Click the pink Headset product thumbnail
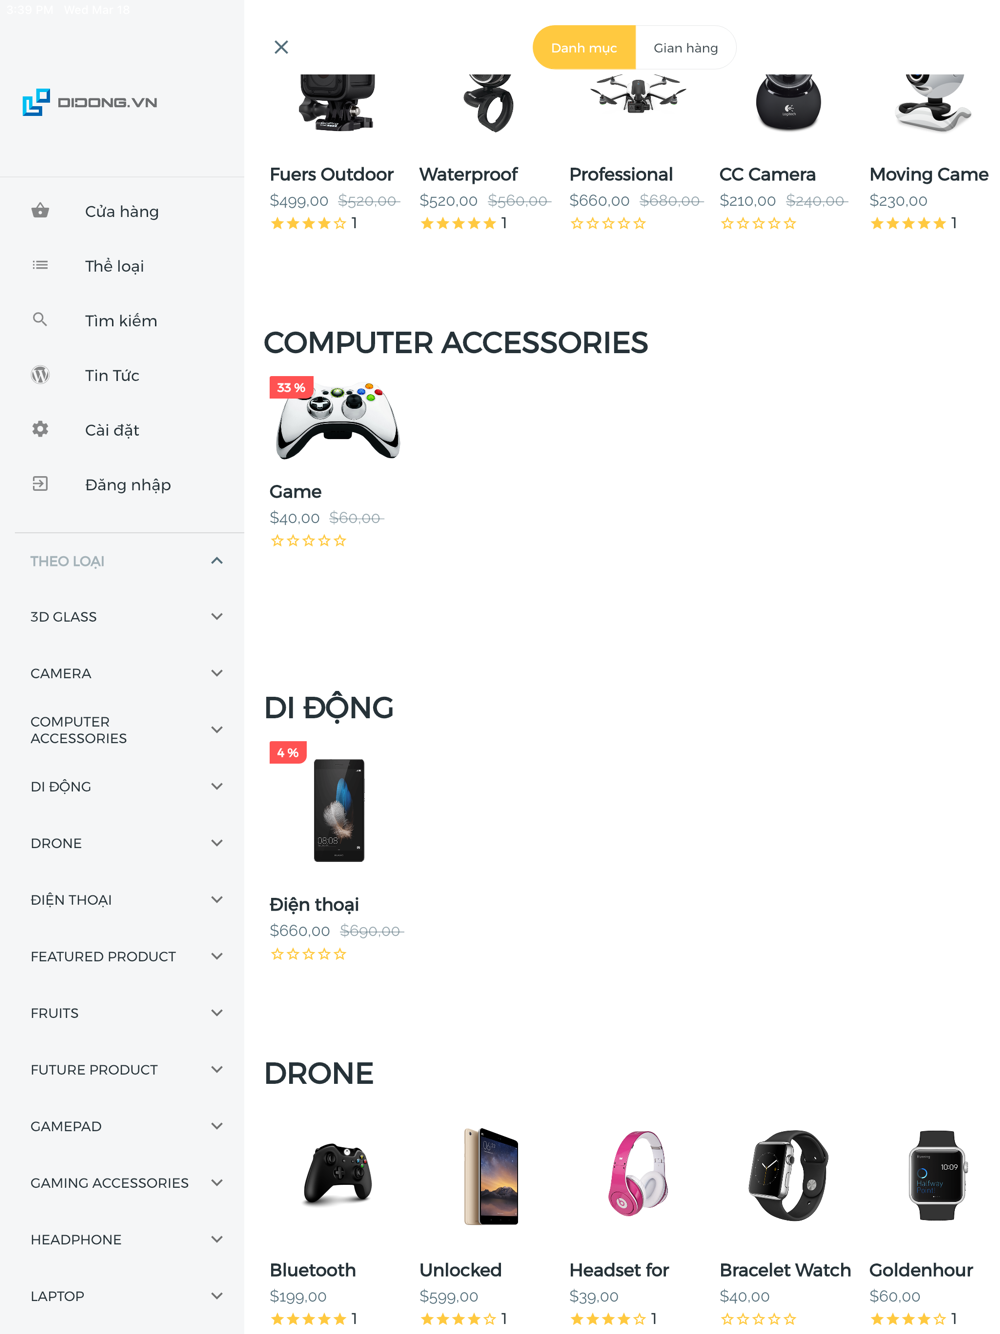The image size is (1000, 1334). 638,1175
